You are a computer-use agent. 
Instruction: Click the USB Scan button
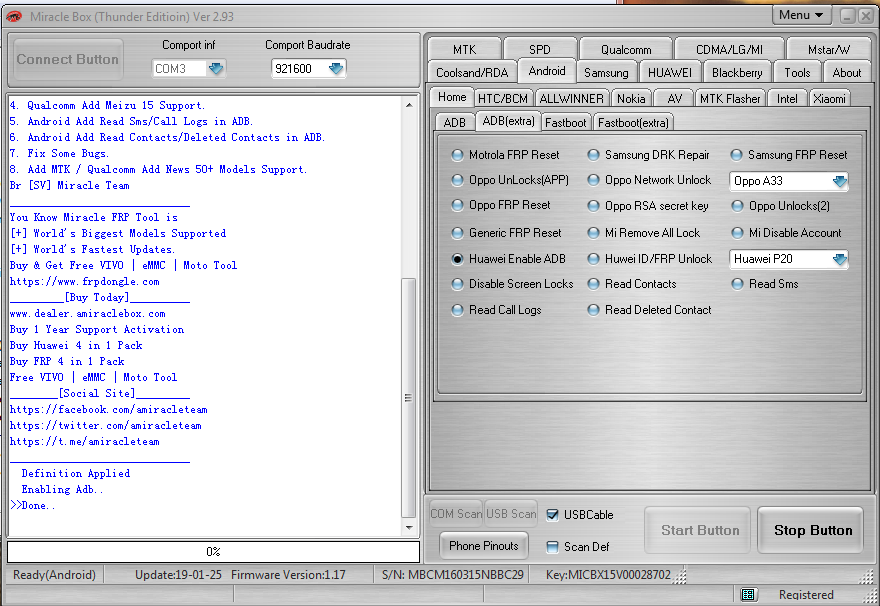pyautogui.click(x=511, y=513)
